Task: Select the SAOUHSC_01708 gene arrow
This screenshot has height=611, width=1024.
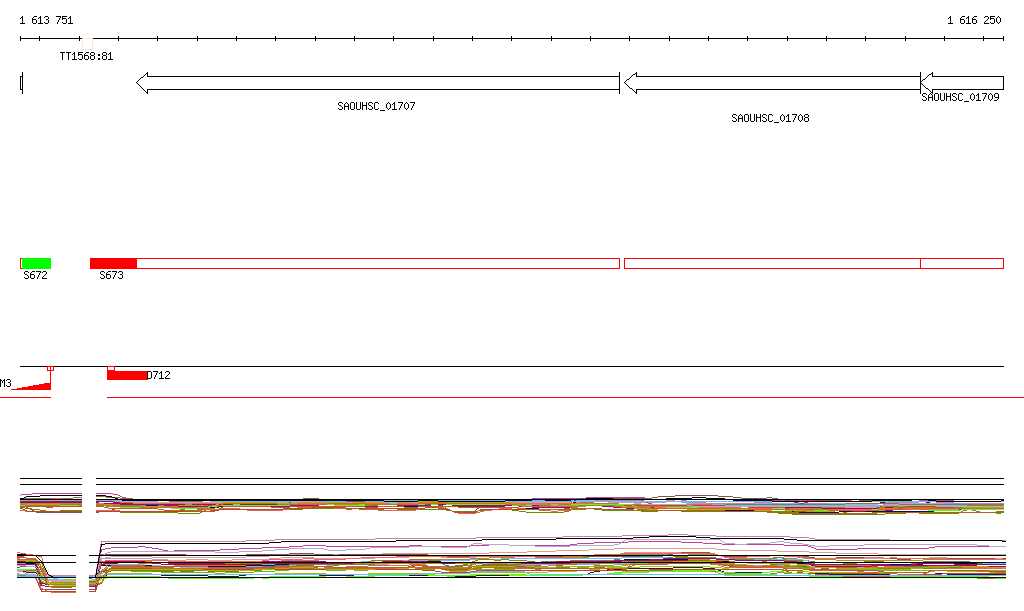Action: coord(772,83)
